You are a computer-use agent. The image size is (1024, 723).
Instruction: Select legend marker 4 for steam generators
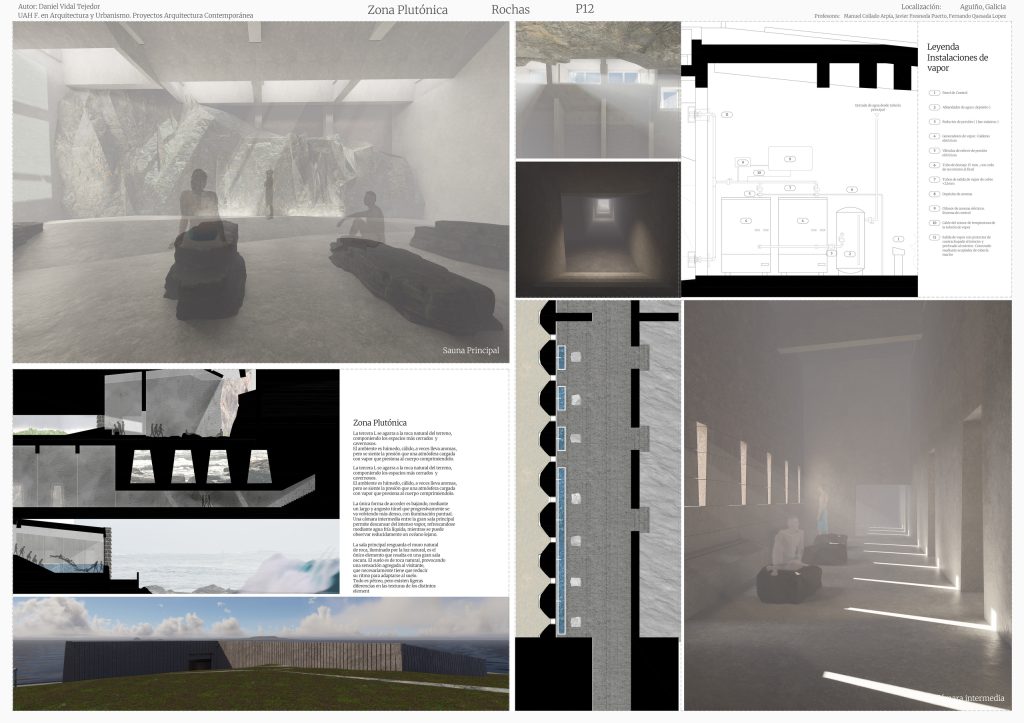tap(933, 136)
